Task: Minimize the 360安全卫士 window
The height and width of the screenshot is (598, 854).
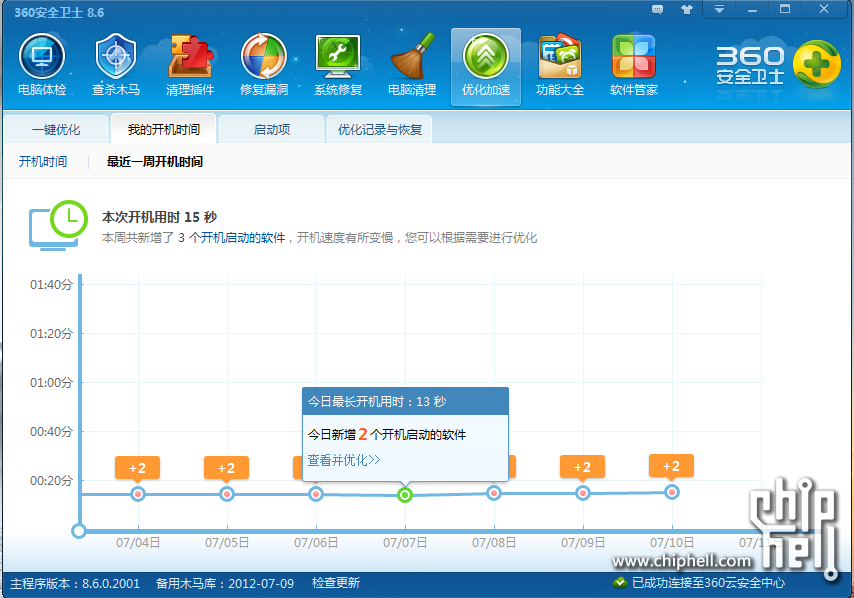Action: pos(752,10)
